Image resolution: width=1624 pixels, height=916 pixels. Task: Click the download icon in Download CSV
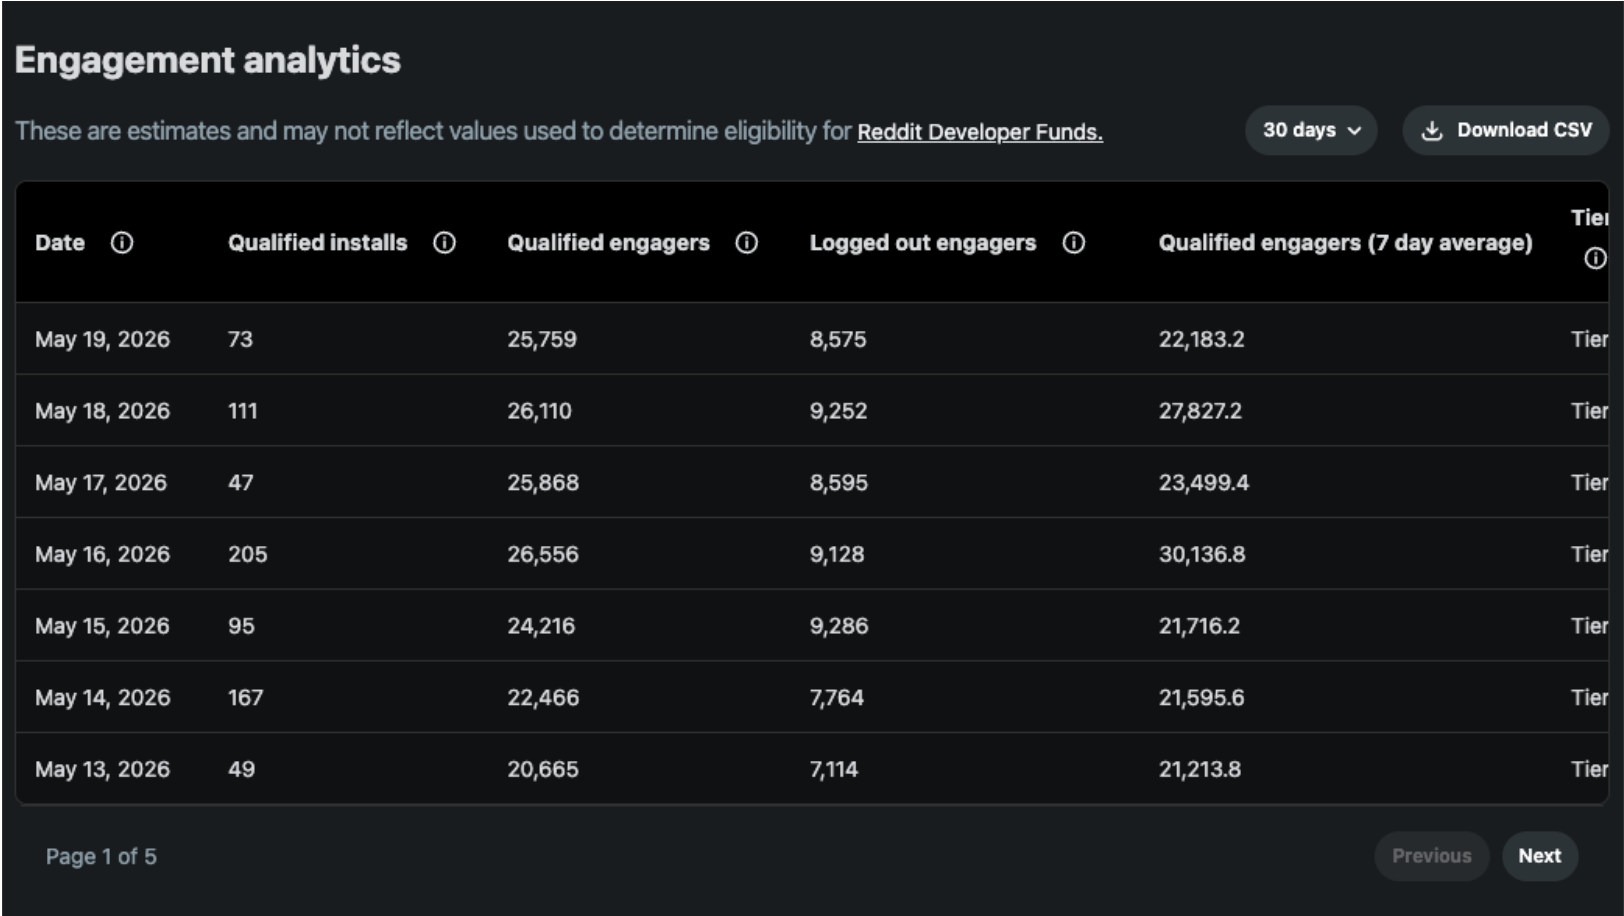[x=1432, y=131]
